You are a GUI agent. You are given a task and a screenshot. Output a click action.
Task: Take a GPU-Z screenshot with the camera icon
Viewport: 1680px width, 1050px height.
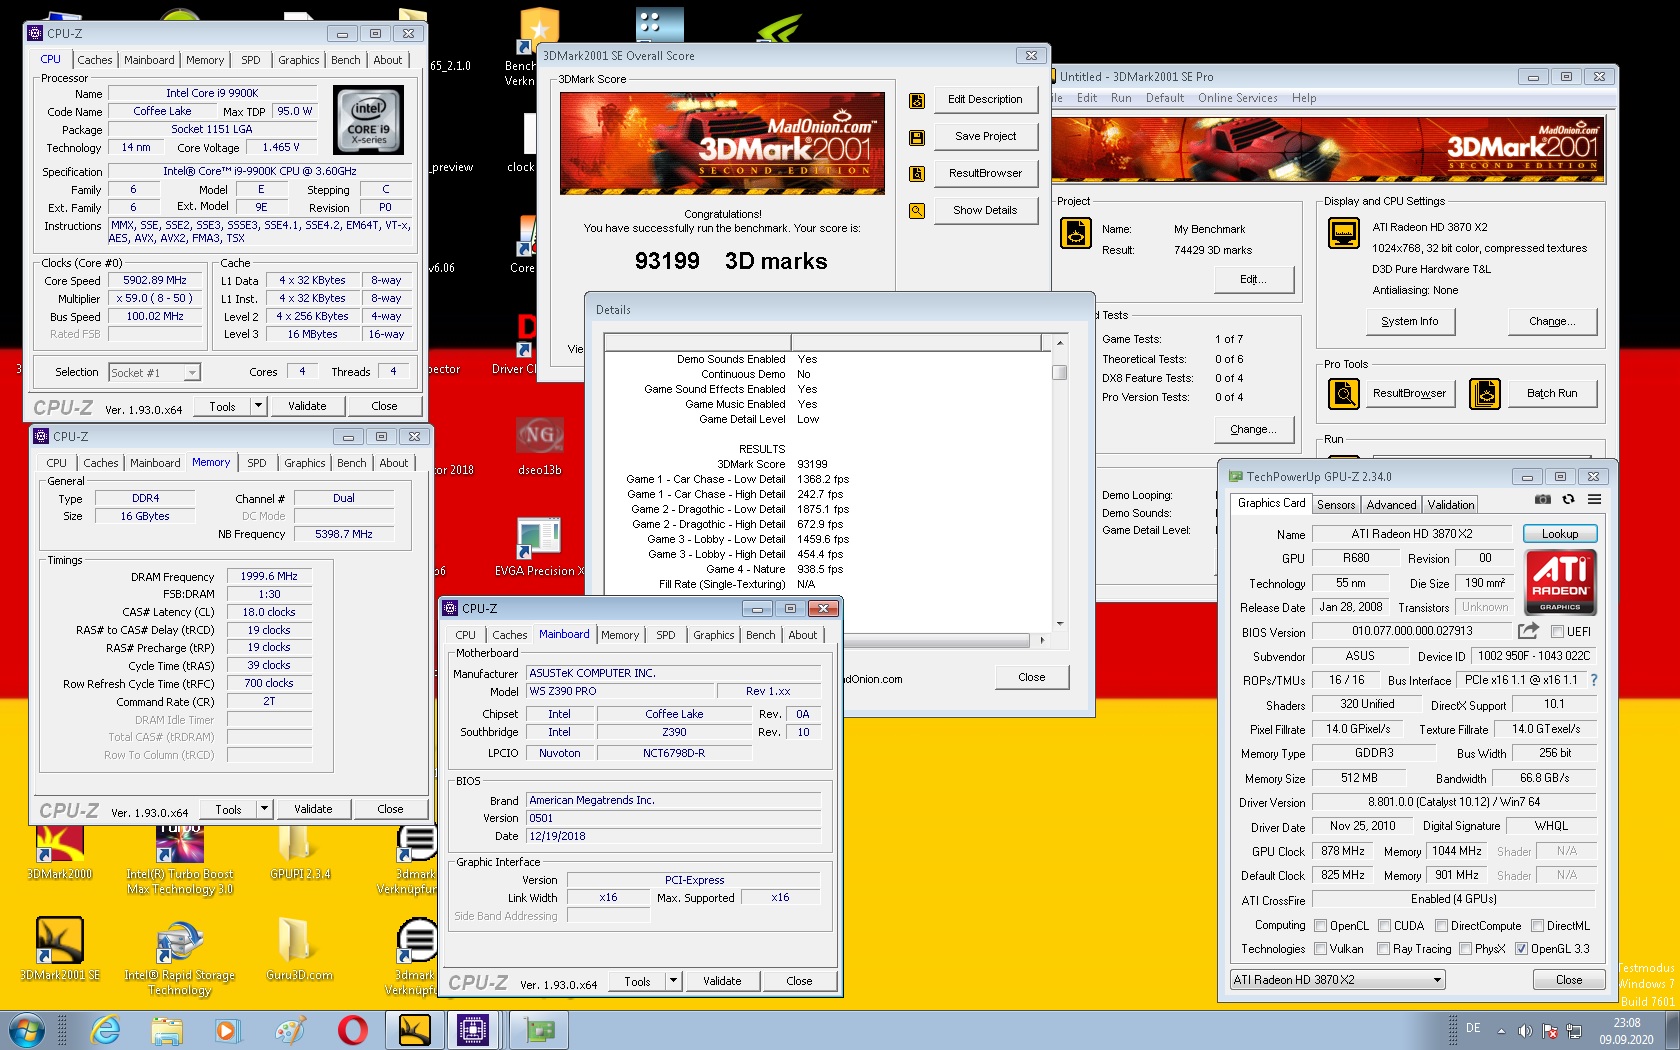tap(1543, 499)
